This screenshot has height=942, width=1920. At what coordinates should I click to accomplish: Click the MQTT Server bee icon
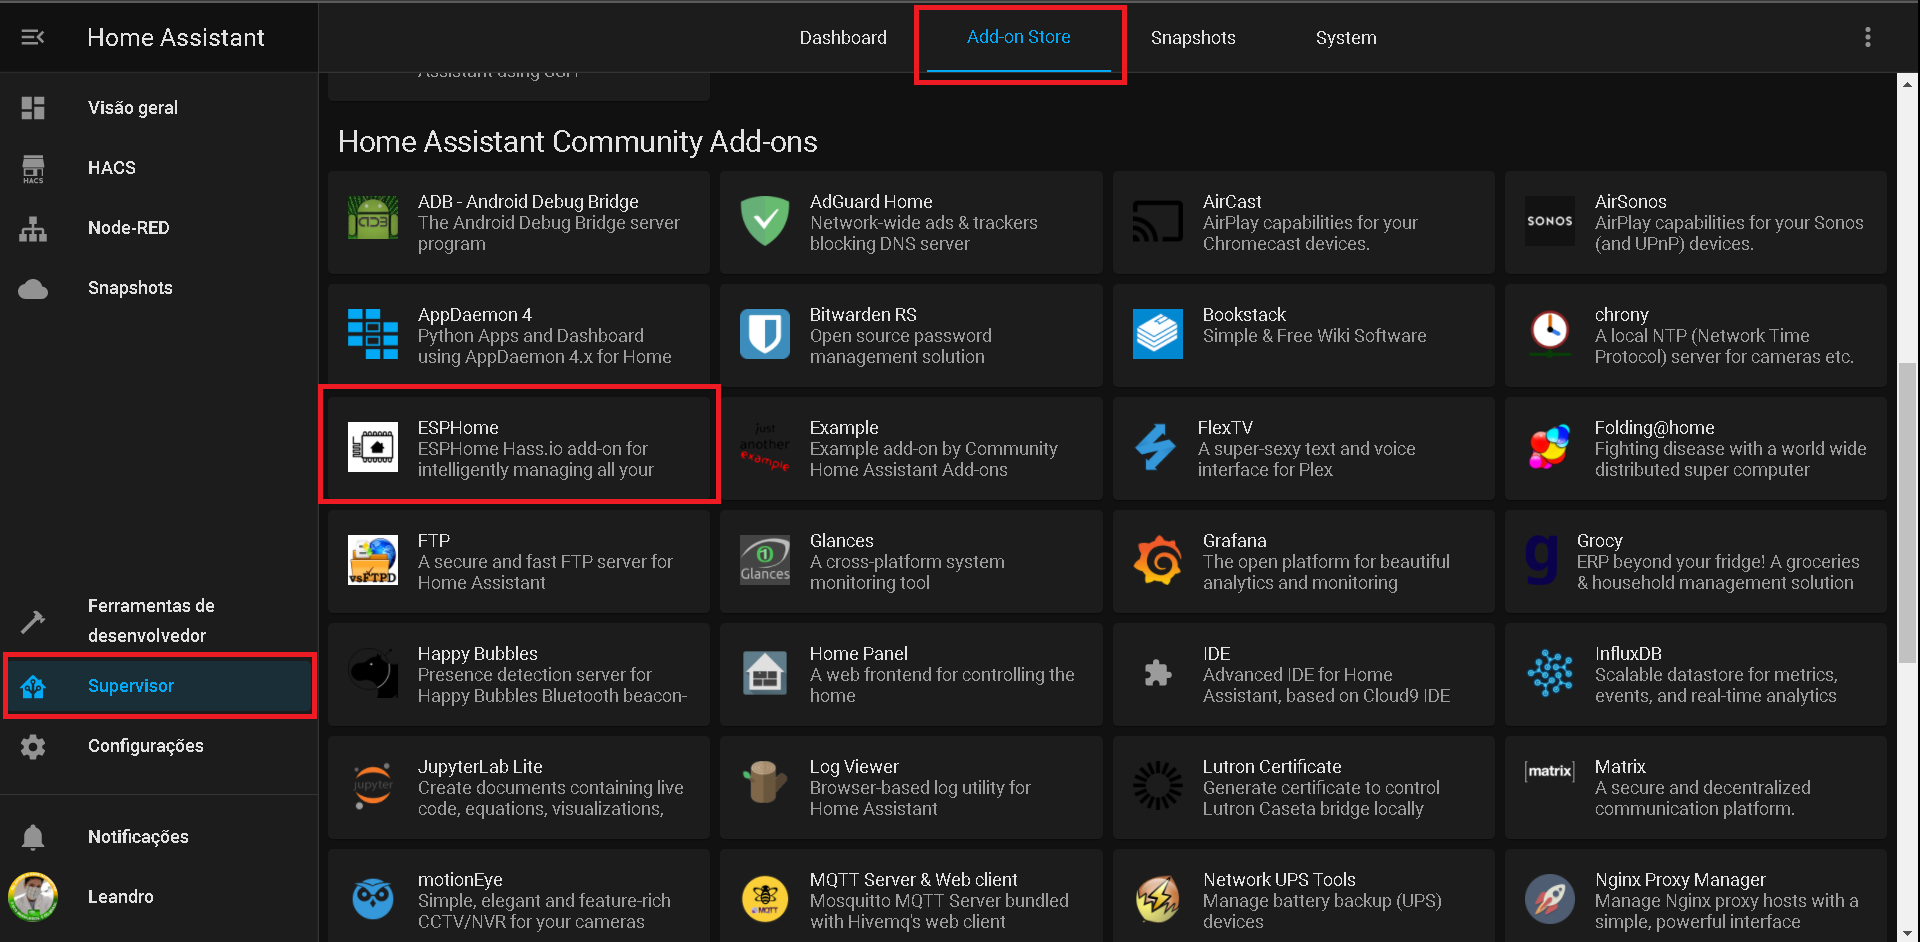coord(765,900)
